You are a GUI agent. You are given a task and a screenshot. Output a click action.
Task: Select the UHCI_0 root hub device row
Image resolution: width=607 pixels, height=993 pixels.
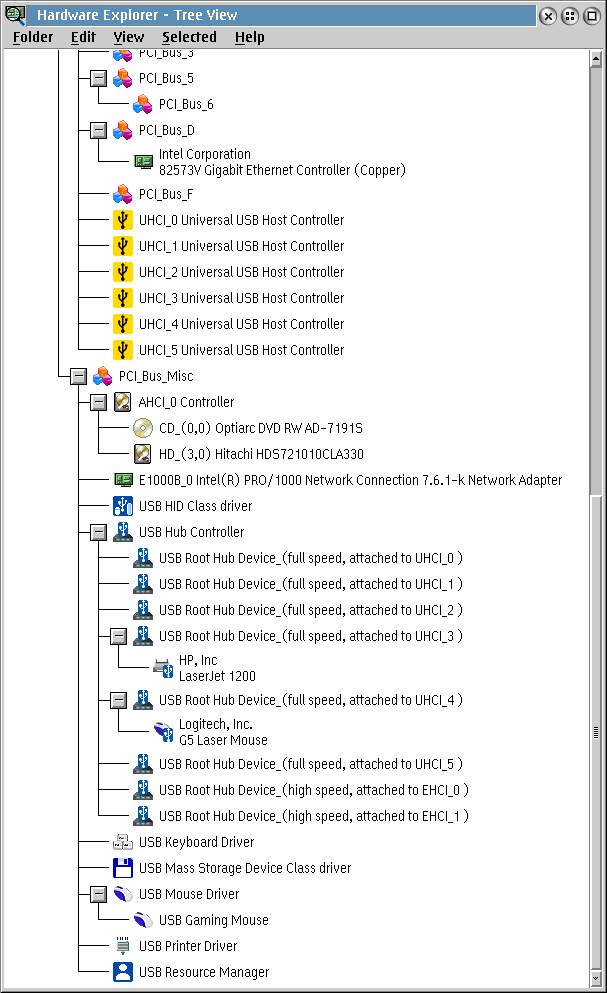tap(310, 558)
